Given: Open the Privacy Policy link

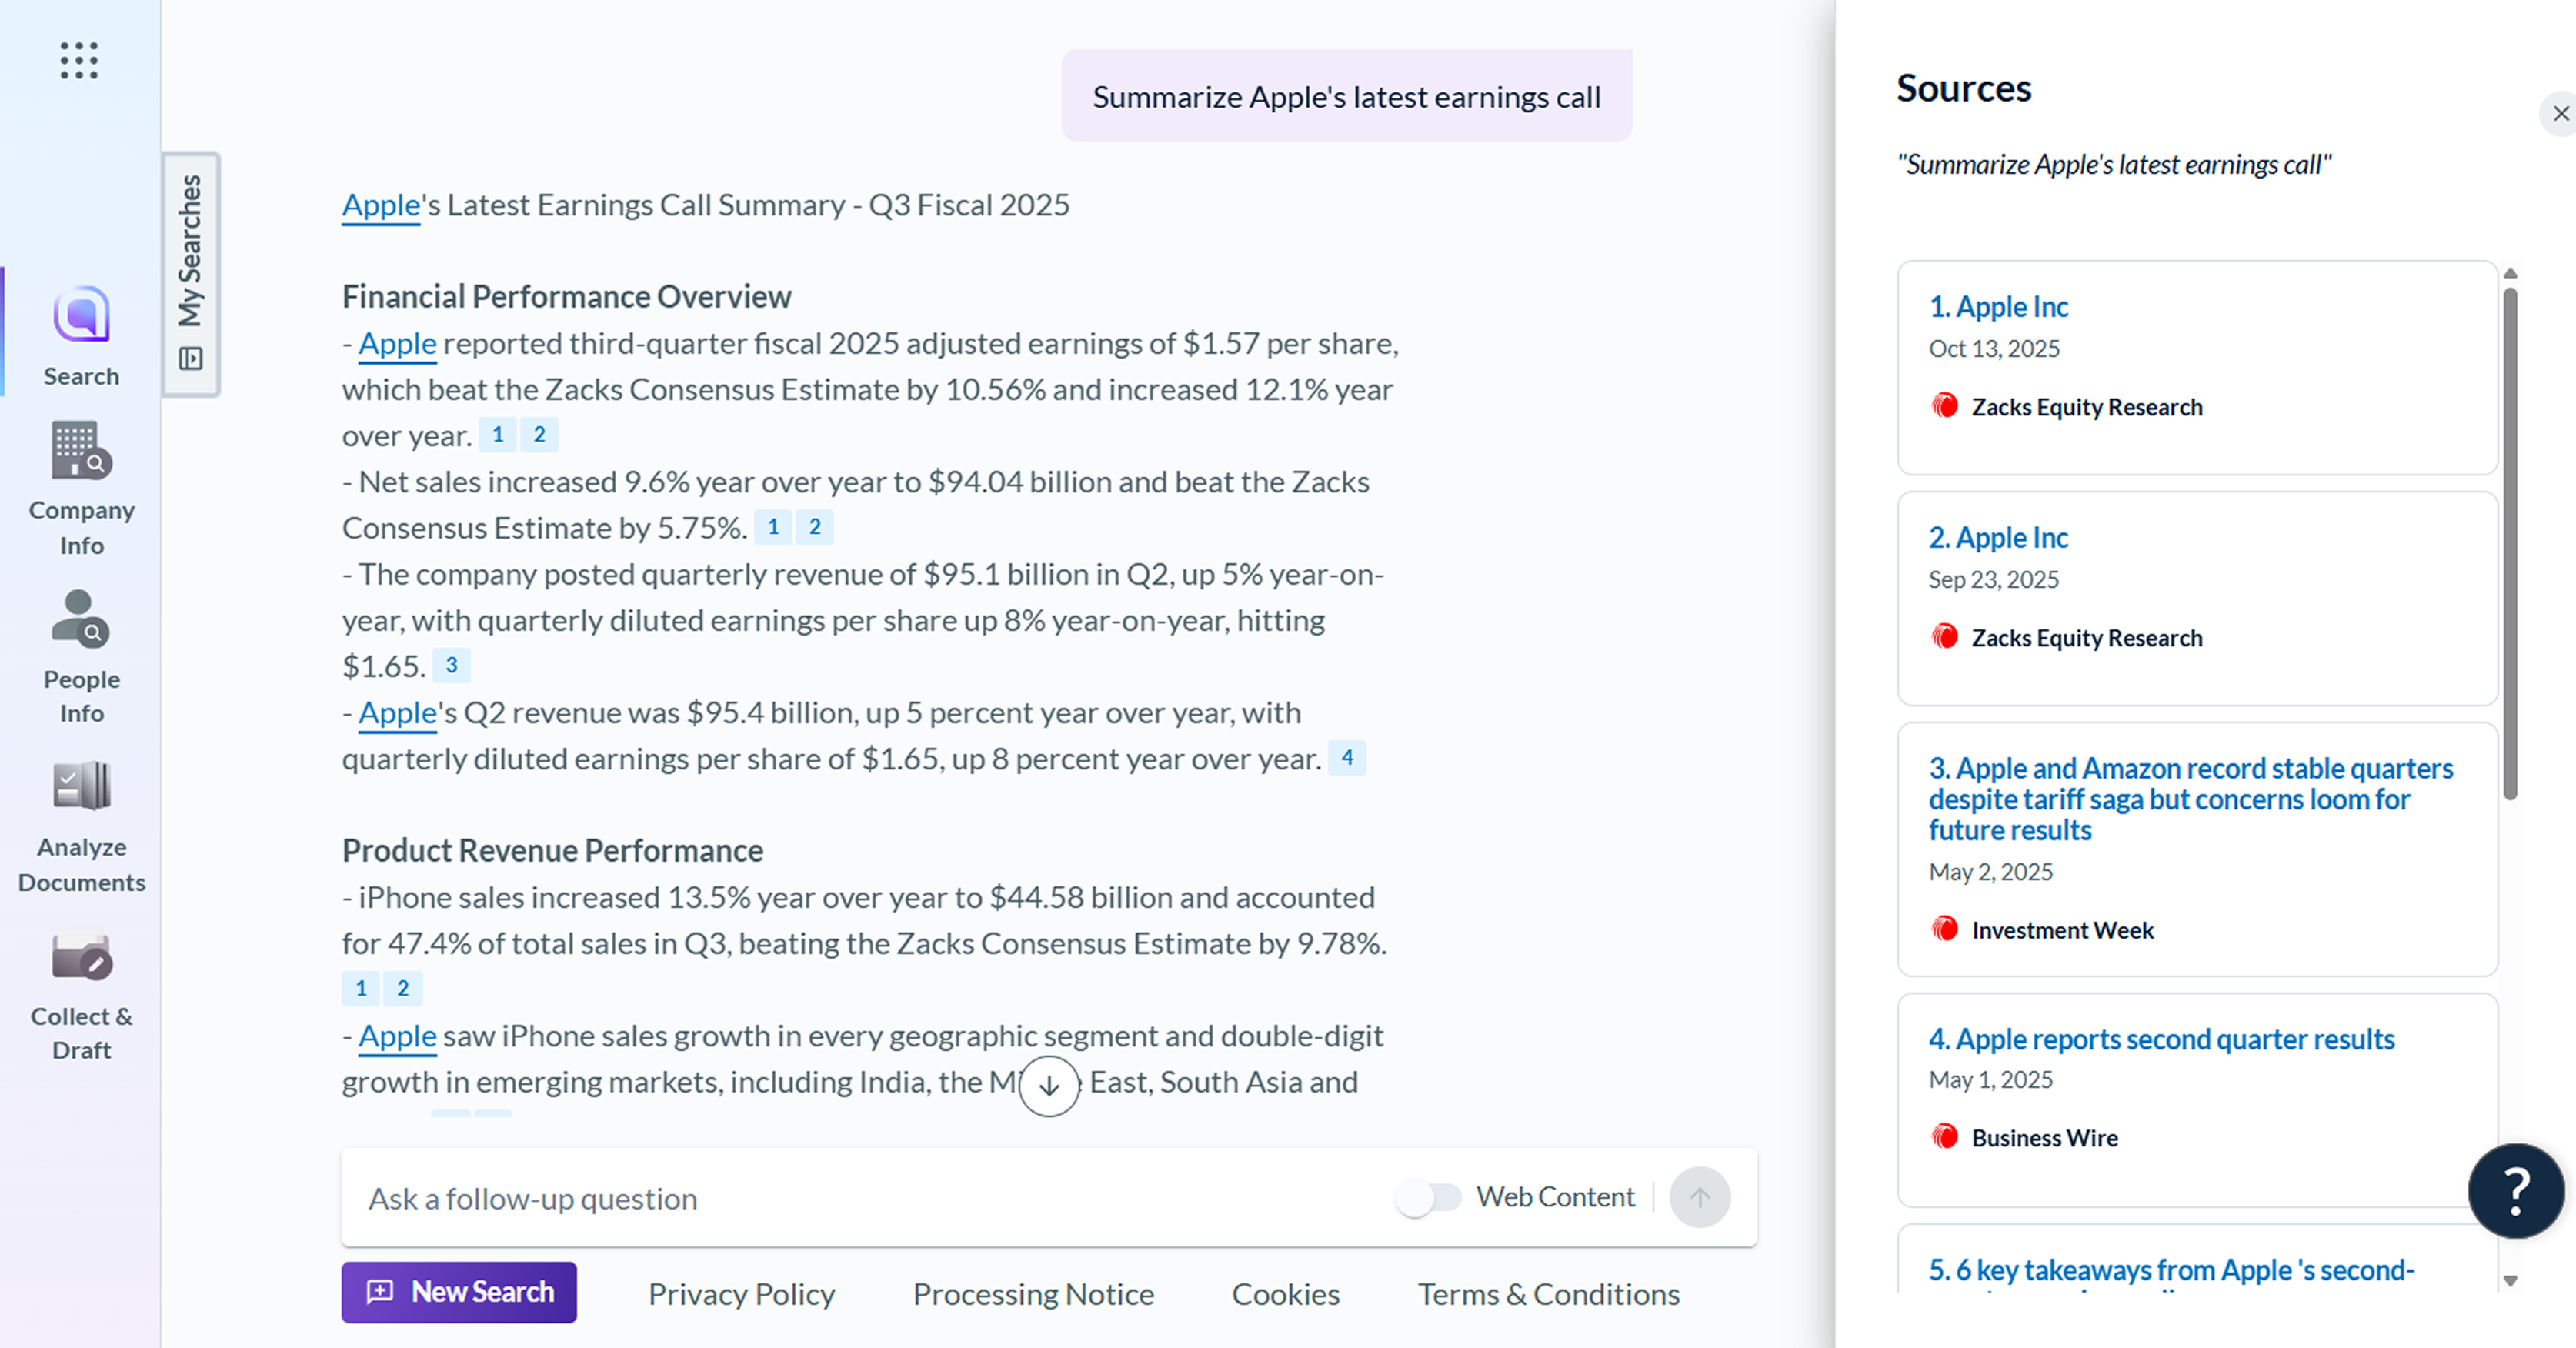Looking at the screenshot, I should [x=741, y=1294].
